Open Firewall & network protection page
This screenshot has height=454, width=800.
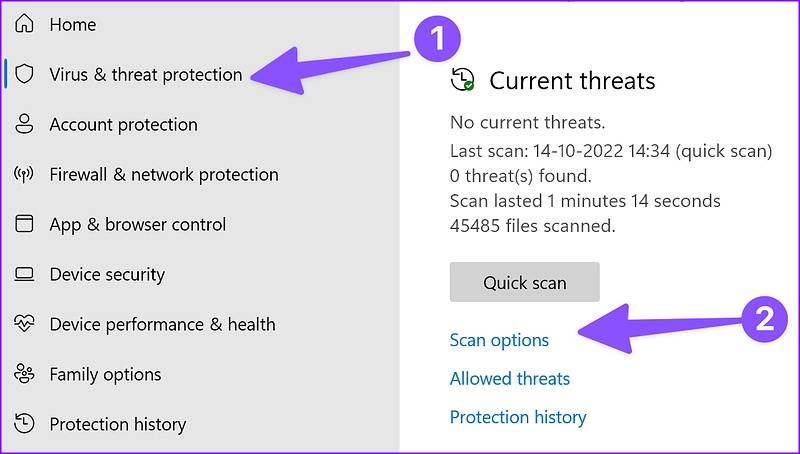pos(164,174)
